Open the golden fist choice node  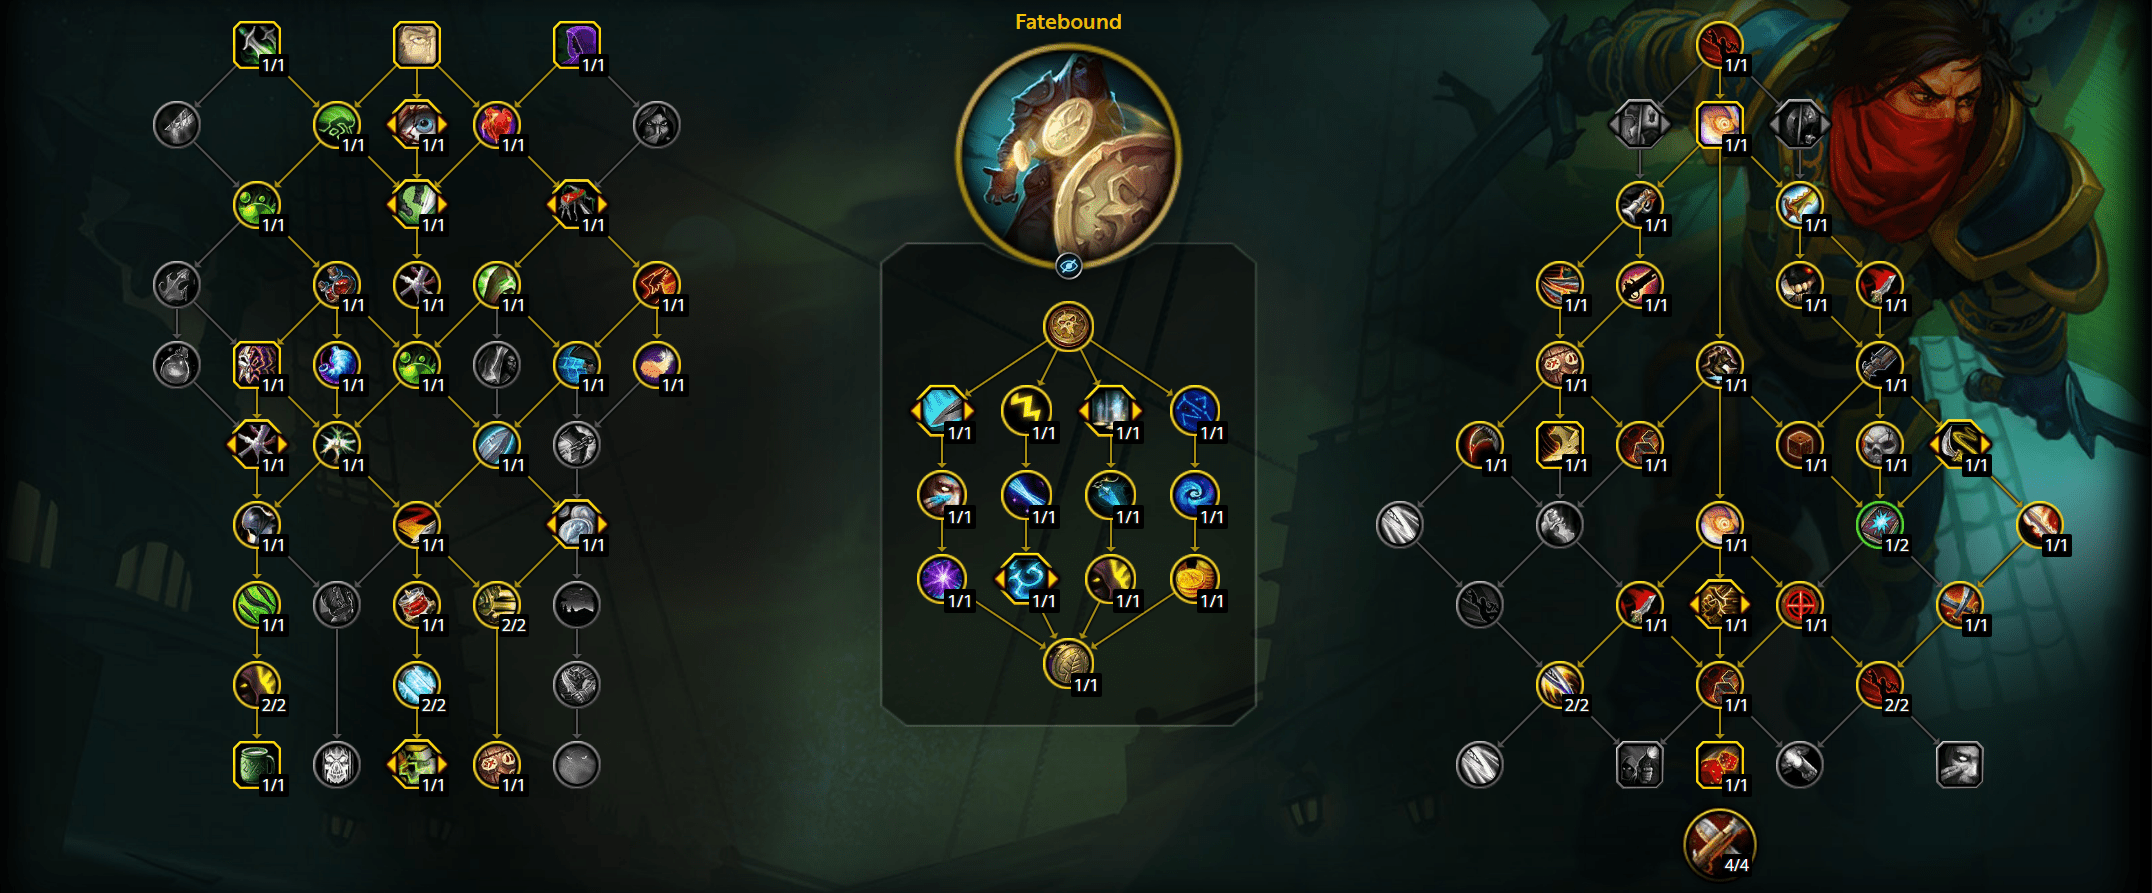pos(1720,605)
